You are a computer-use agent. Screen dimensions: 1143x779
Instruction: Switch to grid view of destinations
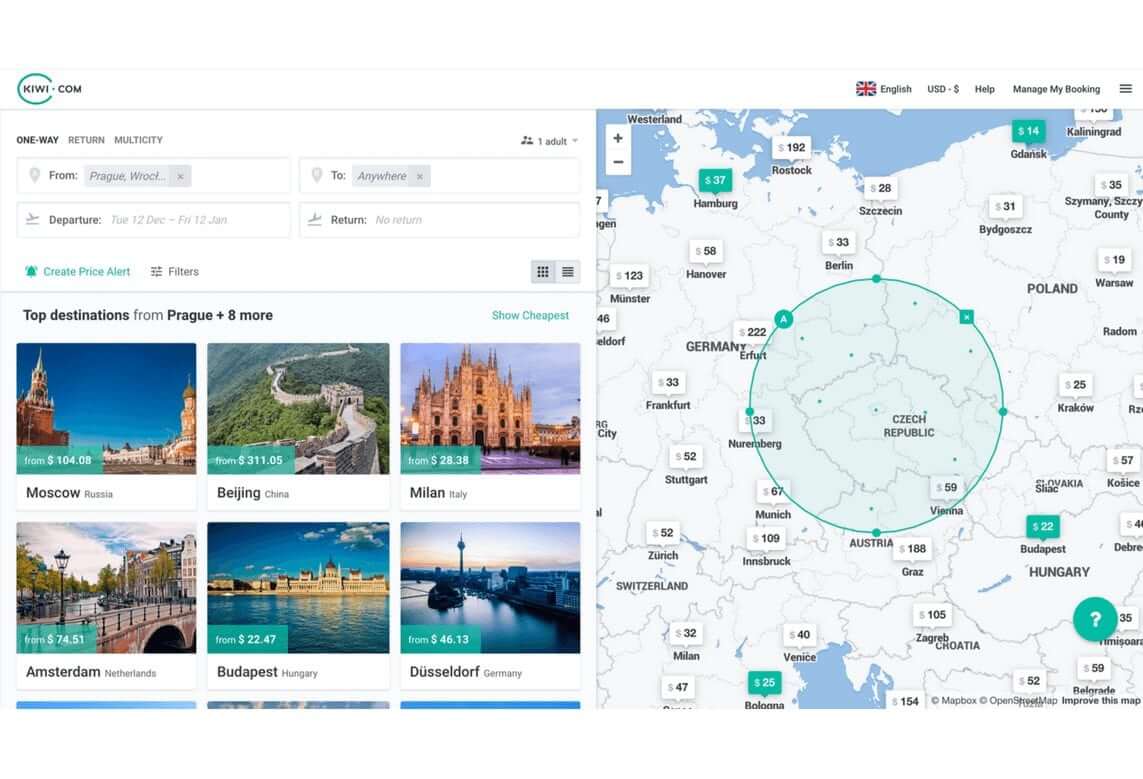pyautogui.click(x=543, y=272)
